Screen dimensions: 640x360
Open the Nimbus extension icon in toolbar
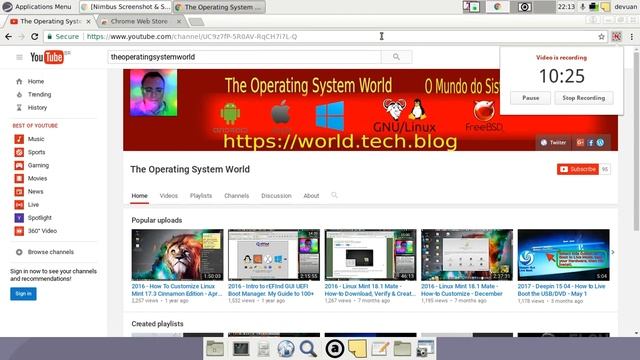click(x=616, y=37)
